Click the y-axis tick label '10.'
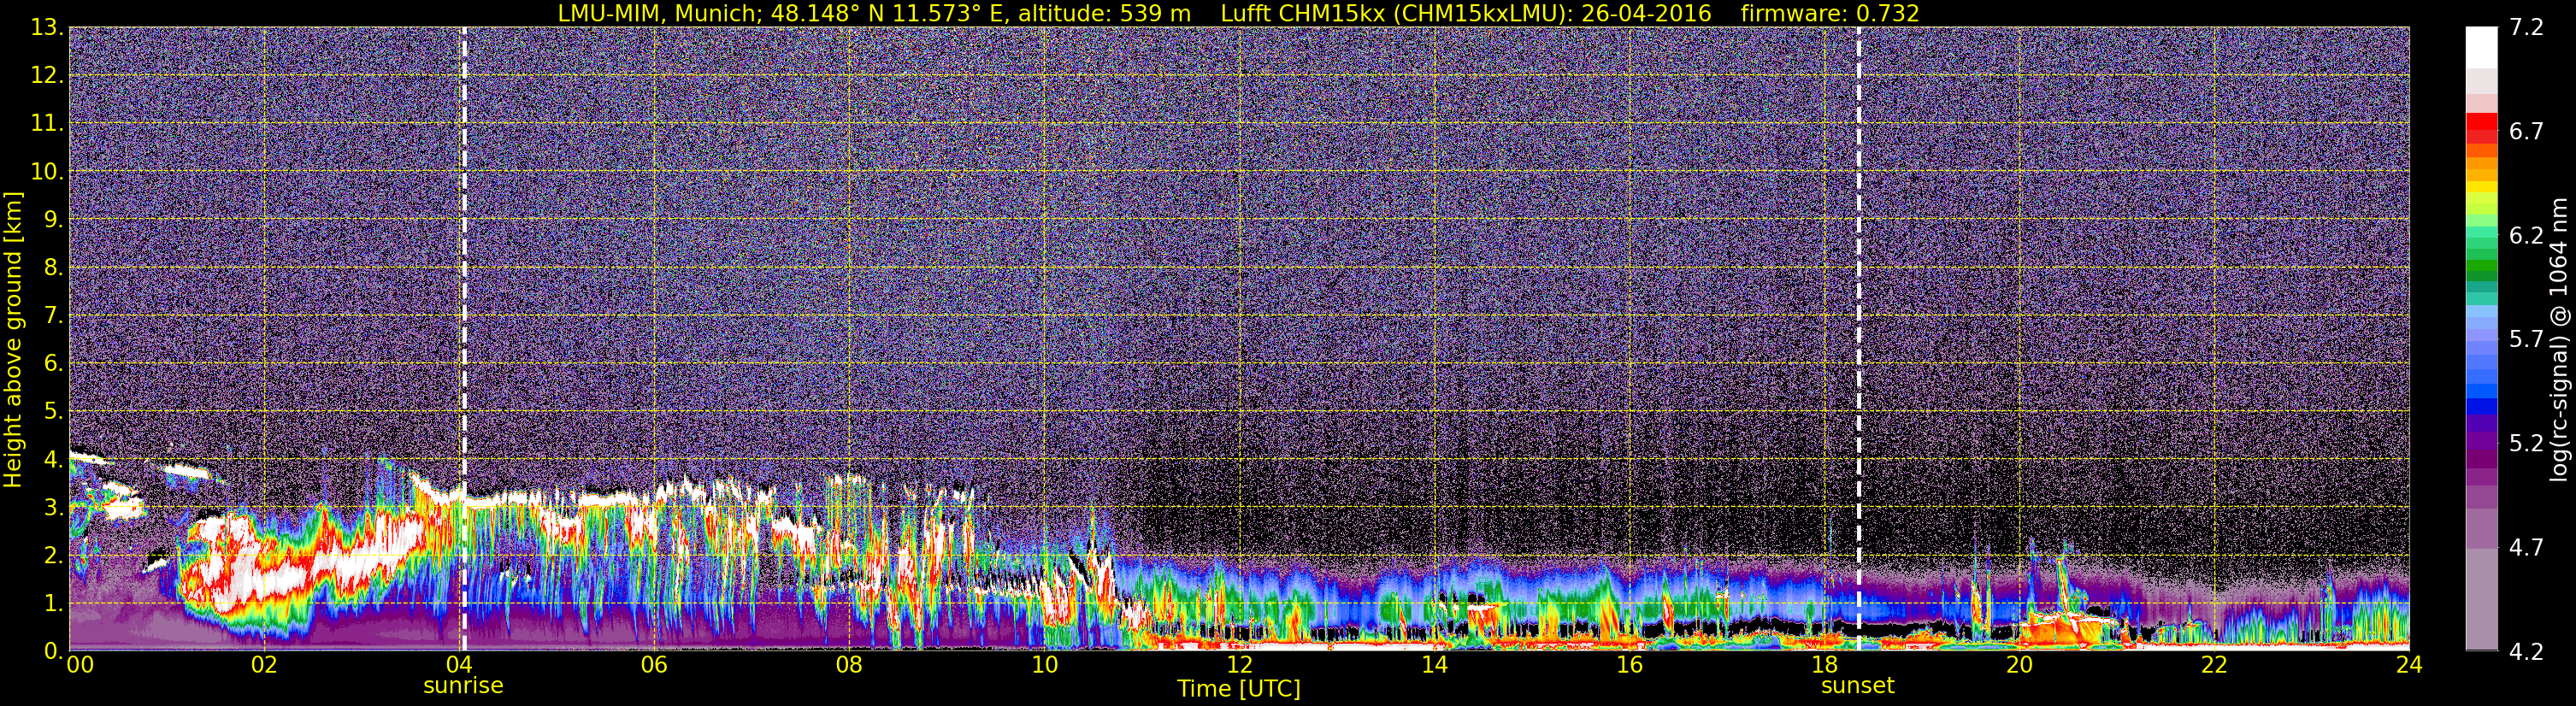This screenshot has width=2576, height=706. coord(47,172)
